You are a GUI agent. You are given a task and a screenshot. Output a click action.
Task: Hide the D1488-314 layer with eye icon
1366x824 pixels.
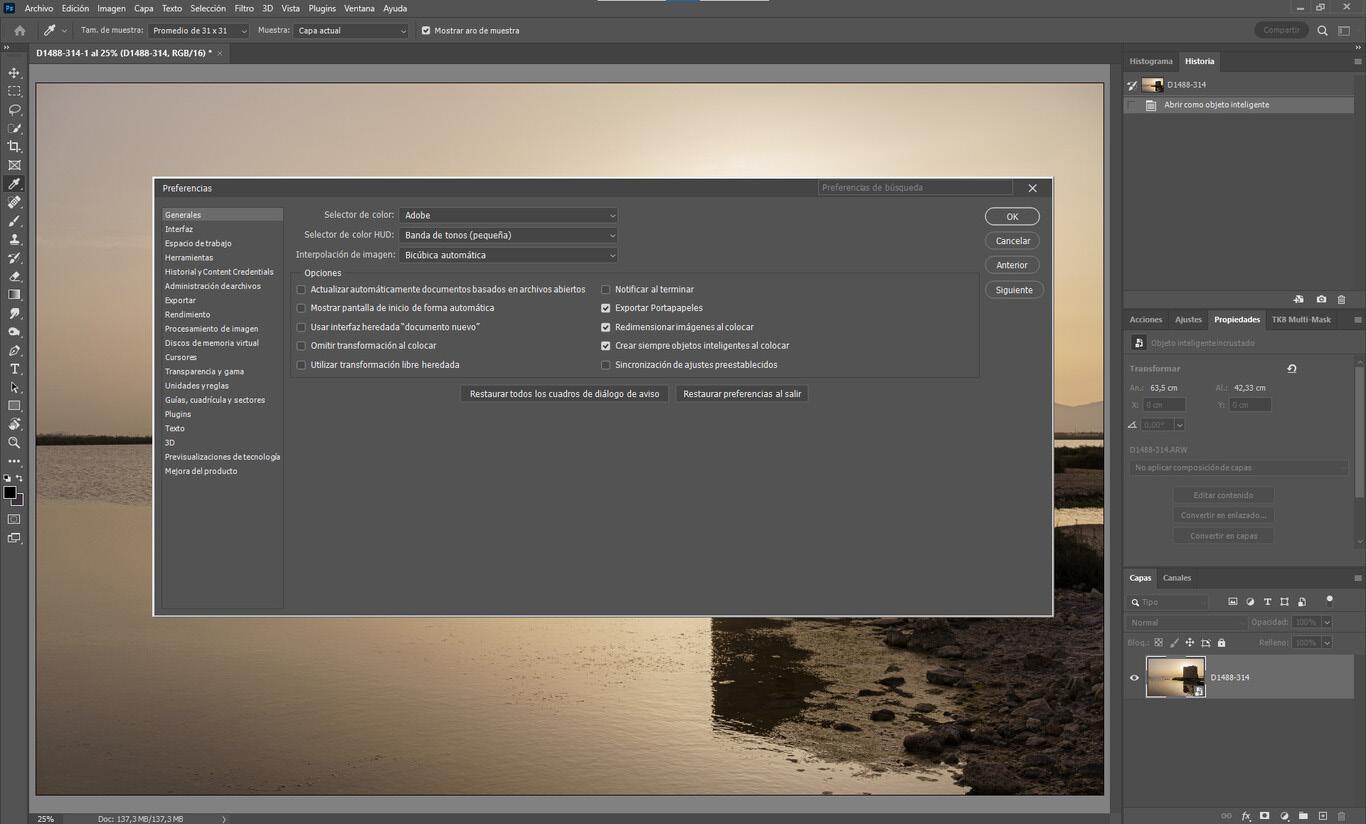tap(1134, 677)
